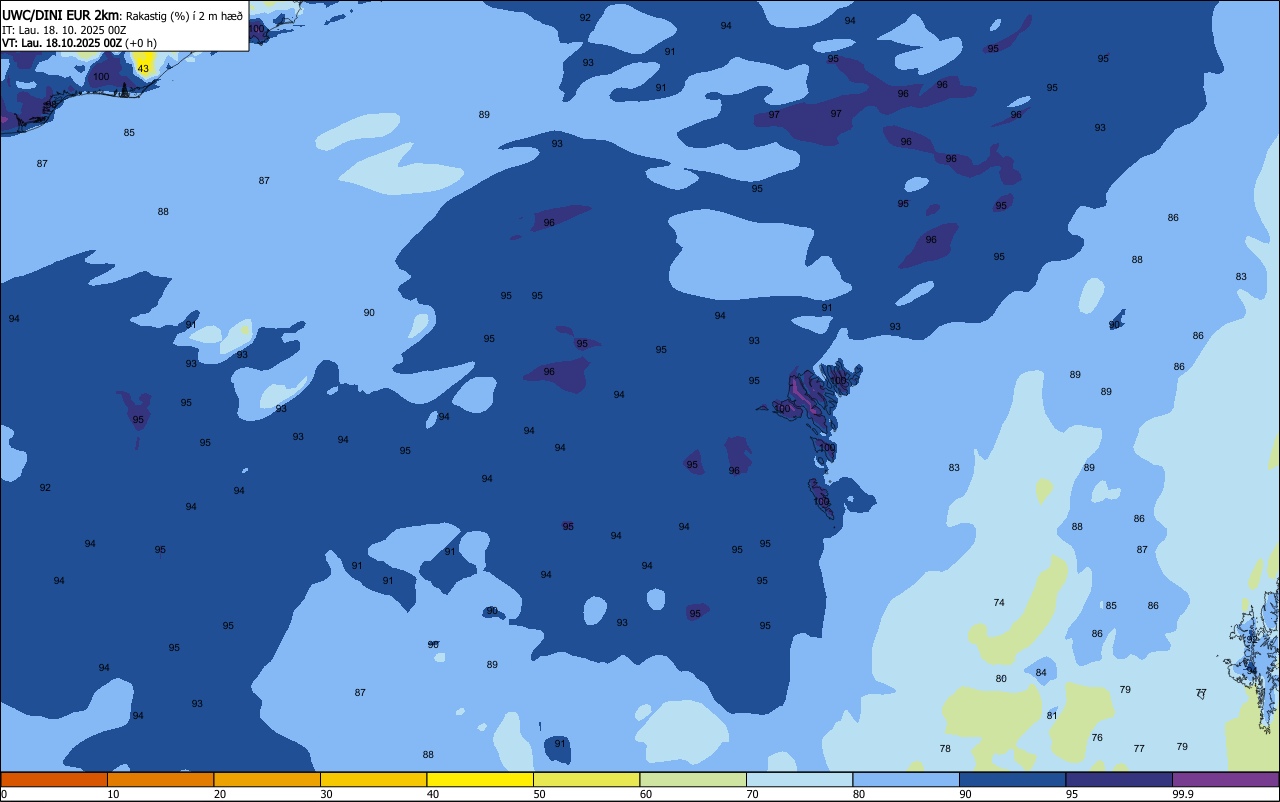Image resolution: width=1280 pixels, height=802 pixels.
Task: Click the 50–60 pale yellow legend band
Action: pyautogui.click(x=586, y=779)
